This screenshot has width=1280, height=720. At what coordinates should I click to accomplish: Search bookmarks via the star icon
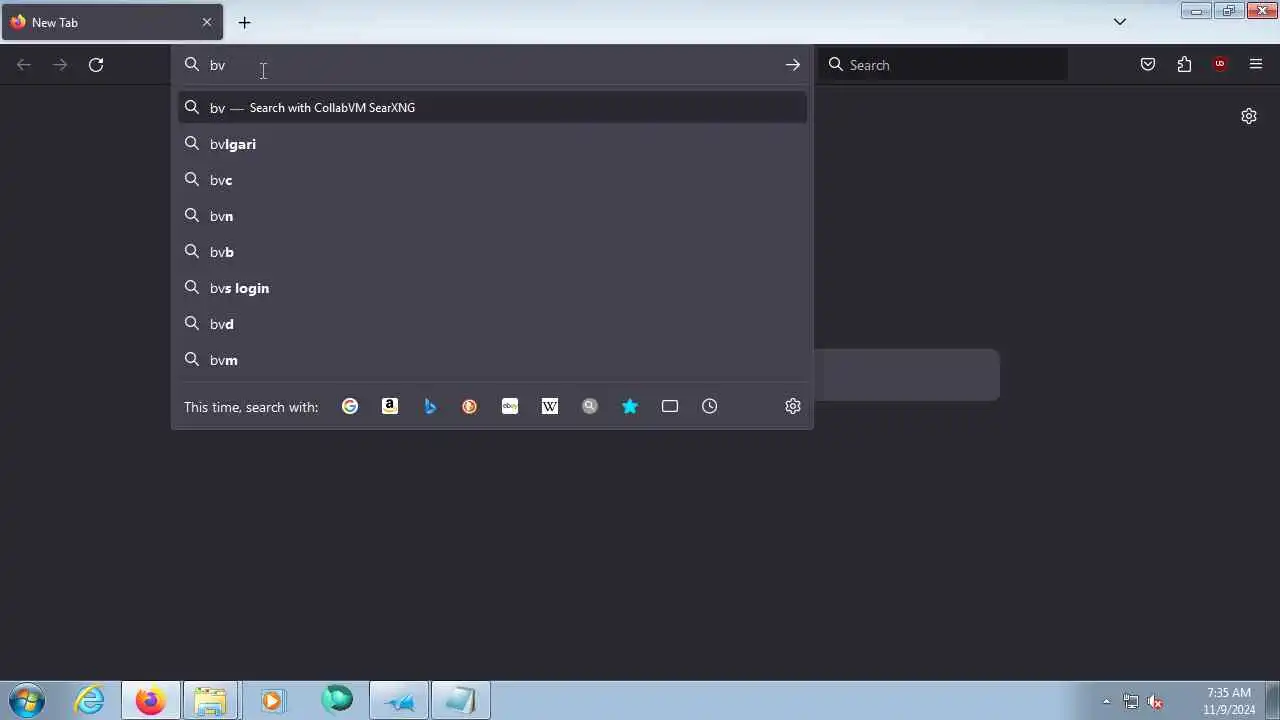630,406
